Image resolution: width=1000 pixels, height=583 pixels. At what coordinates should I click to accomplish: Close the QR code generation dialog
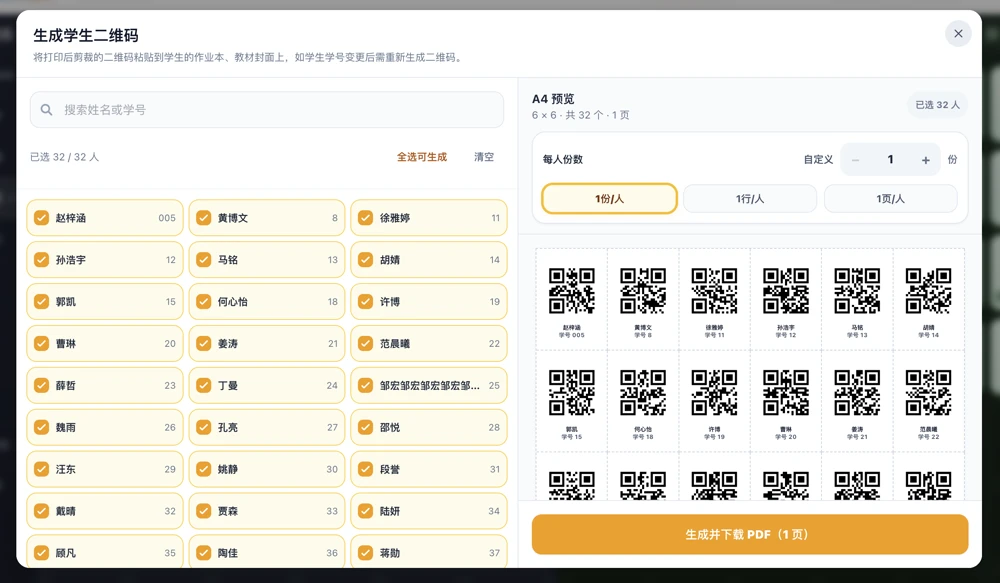coord(958,34)
